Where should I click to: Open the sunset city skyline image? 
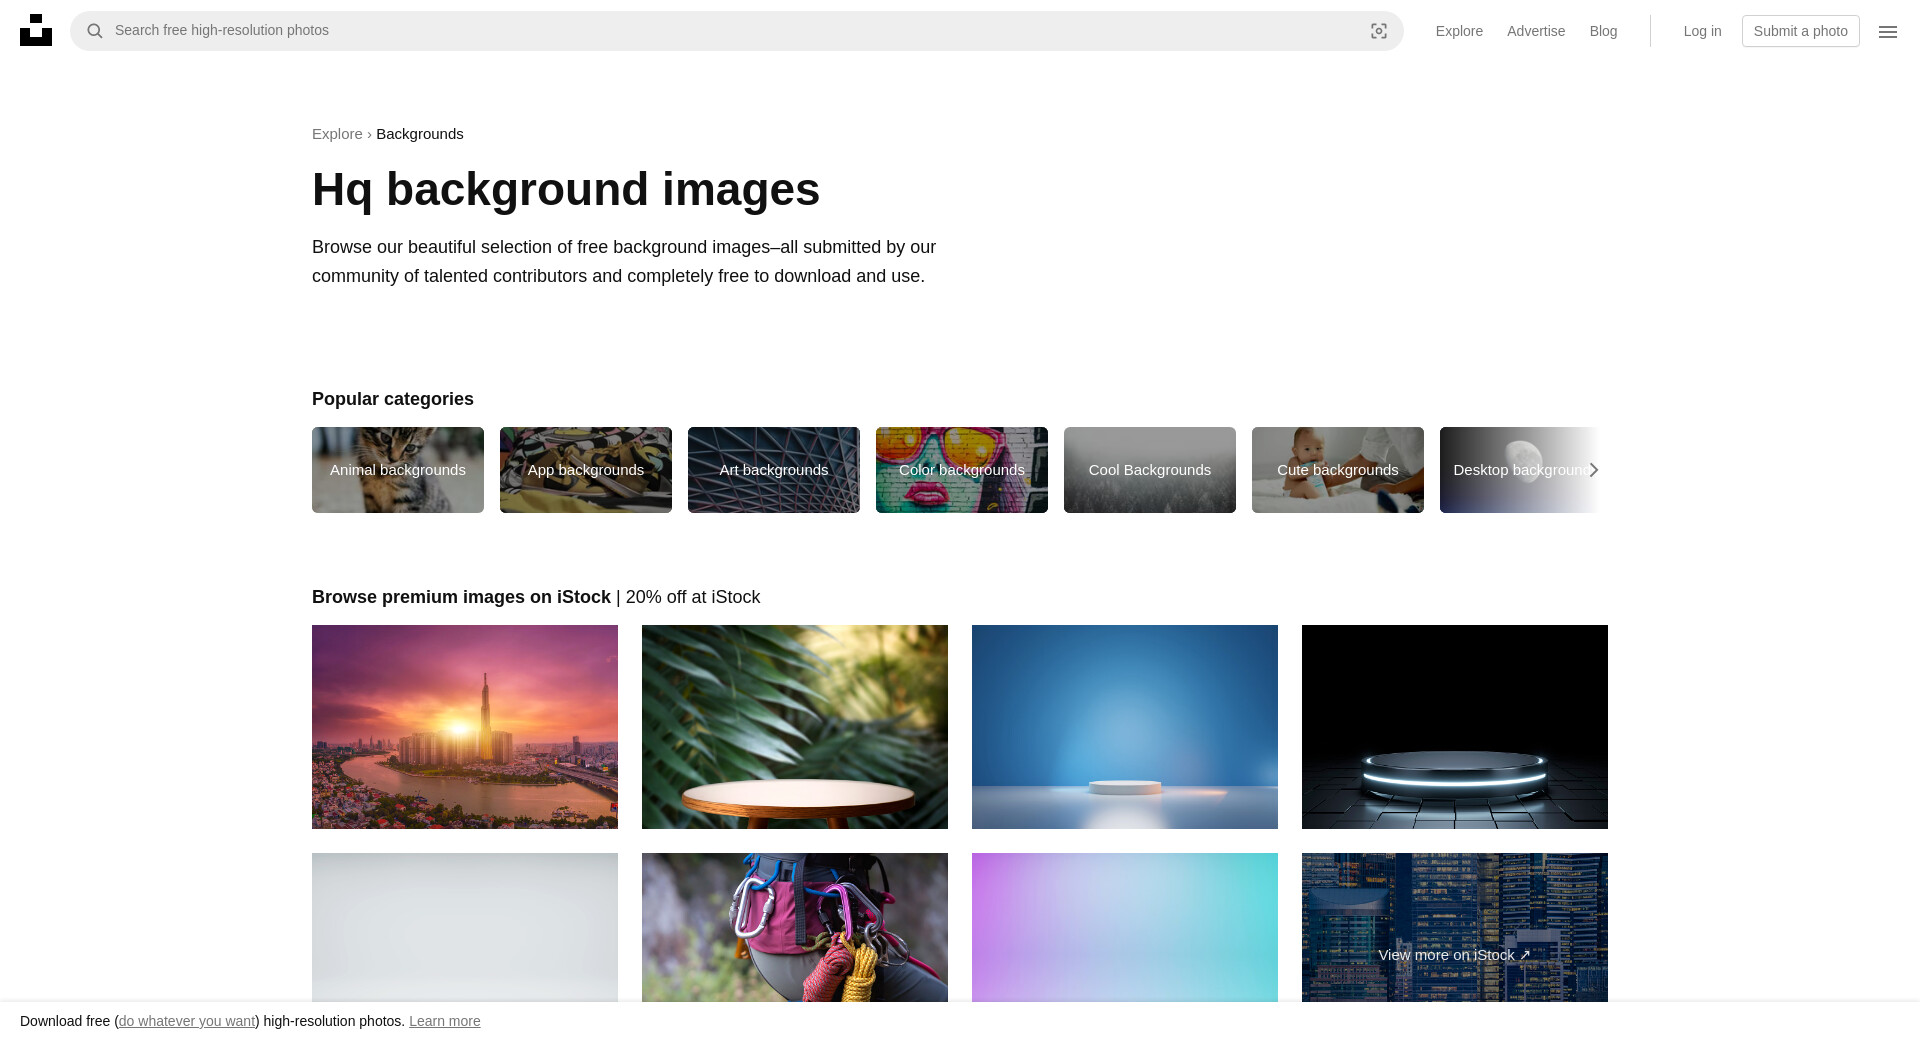point(465,727)
